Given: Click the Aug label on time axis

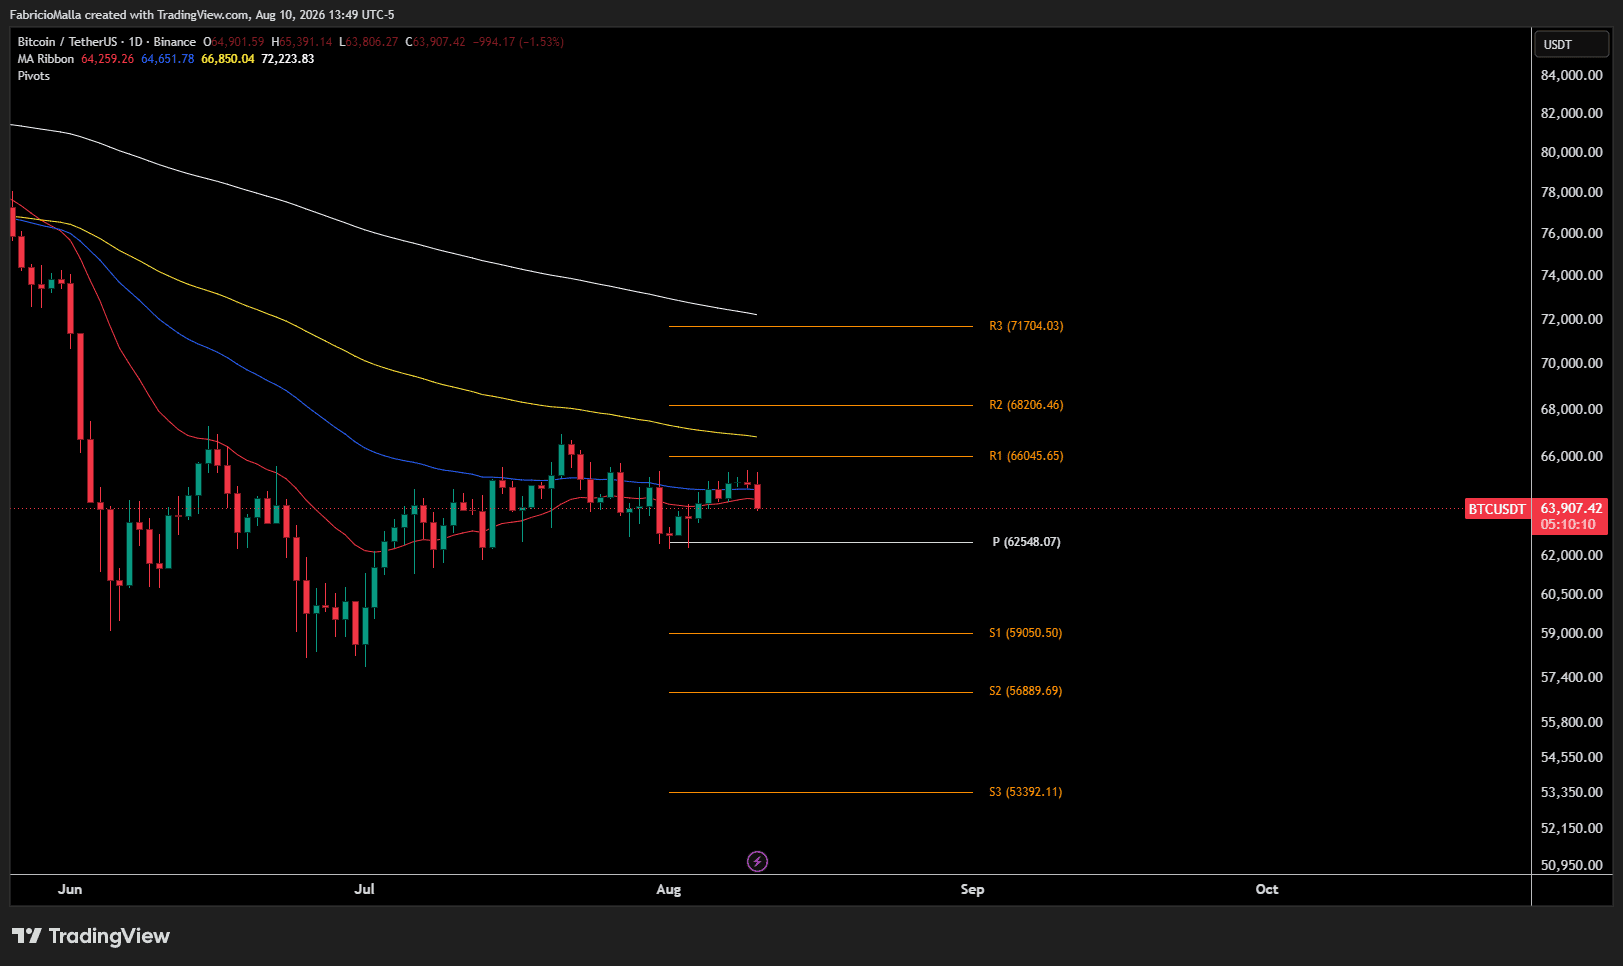Looking at the screenshot, I should click(668, 889).
